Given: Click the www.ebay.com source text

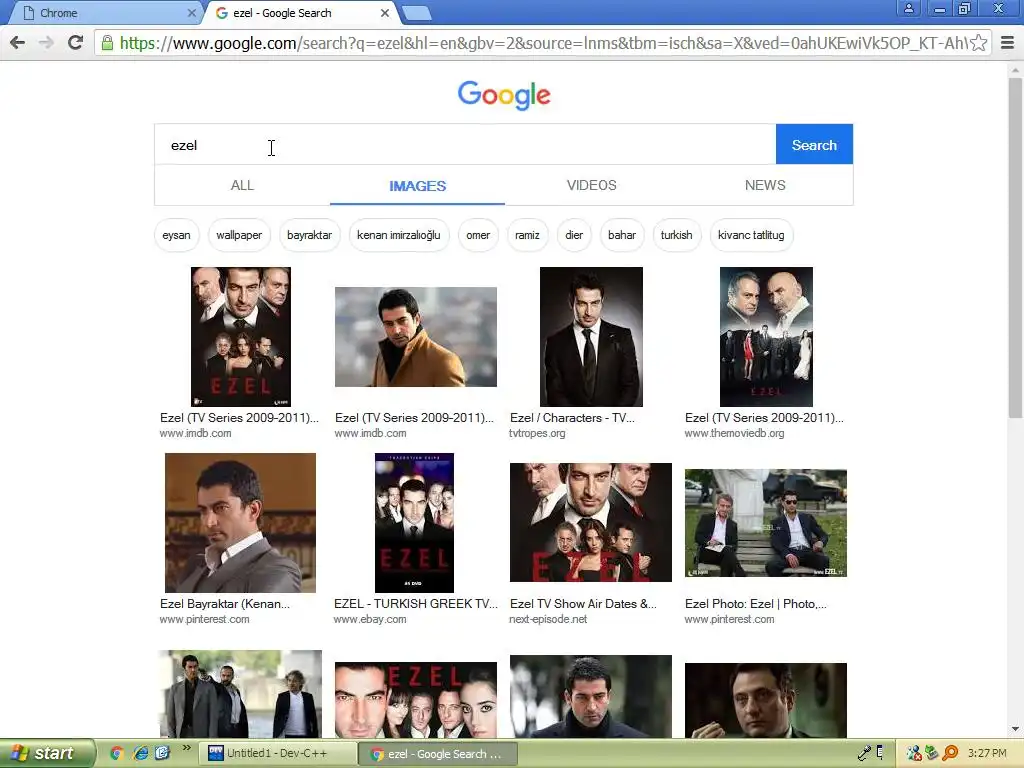Looking at the screenshot, I should click(370, 620).
